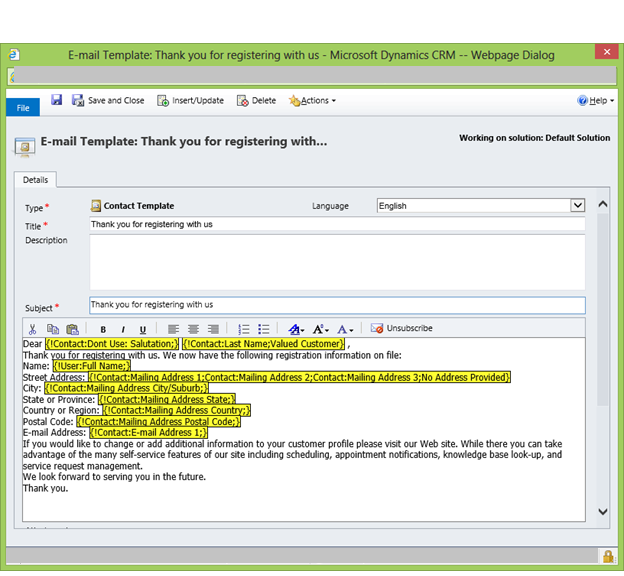Click the Save disk icon
Screen dimensions: 624x576
[x=56, y=100]
